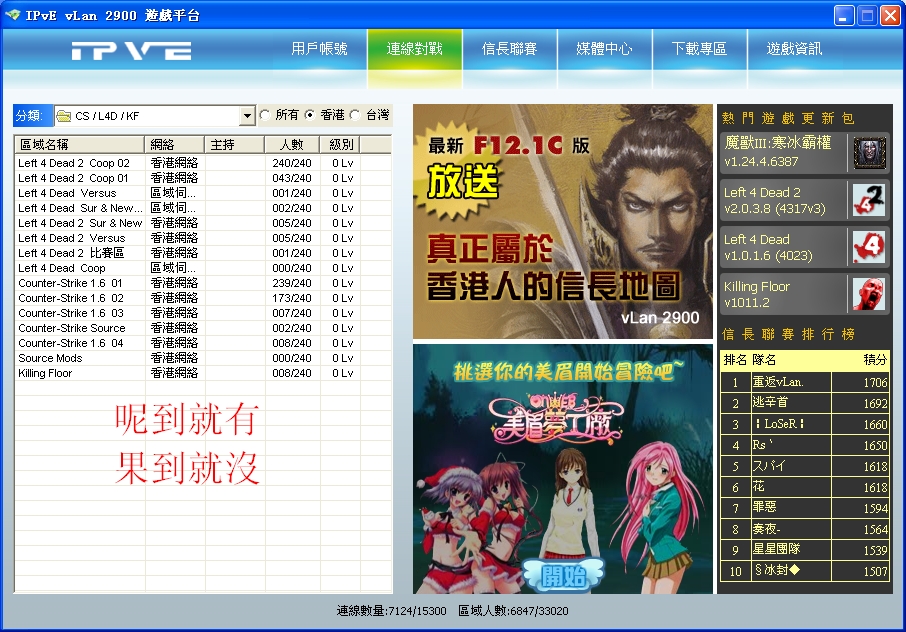This screenshot has width=906, height=632.
Task: Open the 下載專區 tab
Action: [699, 49]
